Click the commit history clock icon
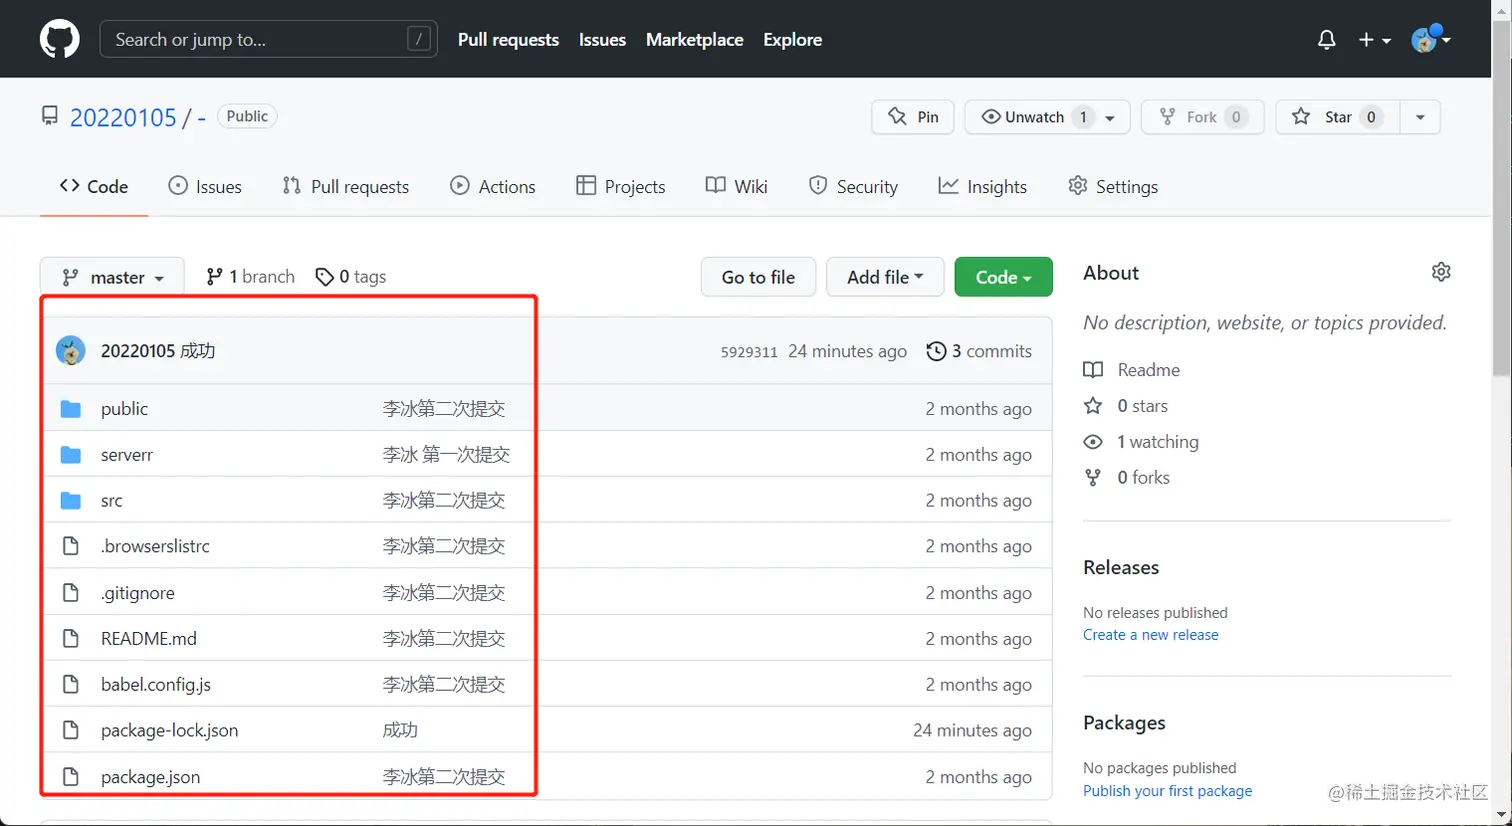The height and width of the screenshot is (826, 1512). click(x=936, y=351)
